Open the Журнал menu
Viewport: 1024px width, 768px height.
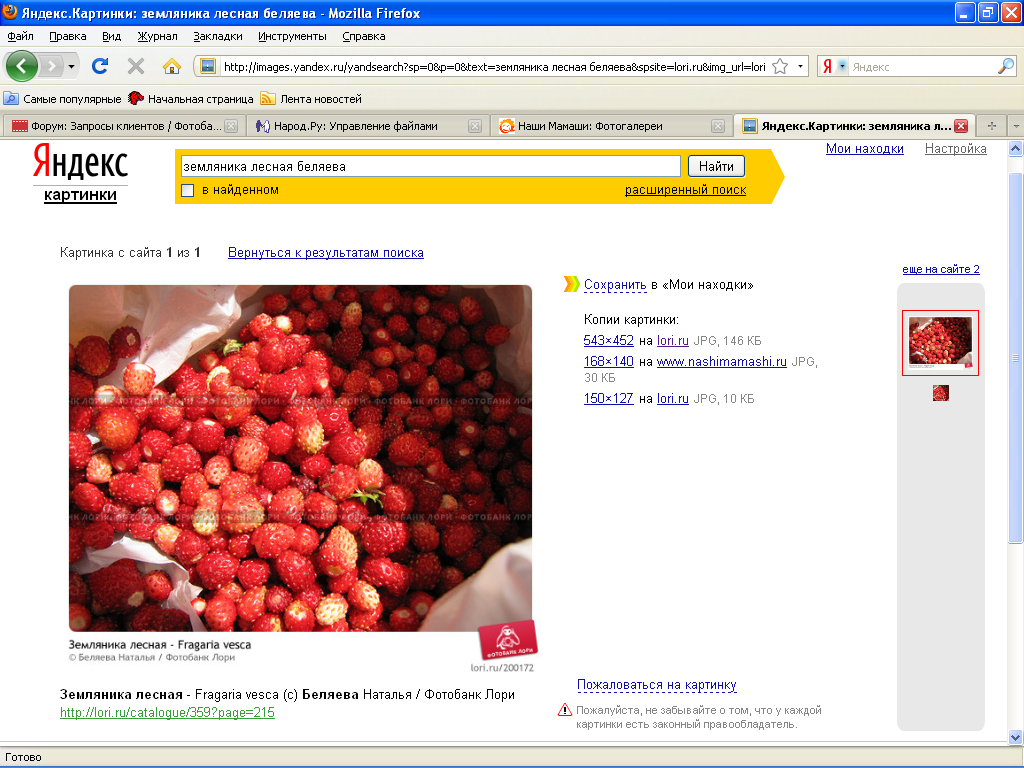[157, 37]
